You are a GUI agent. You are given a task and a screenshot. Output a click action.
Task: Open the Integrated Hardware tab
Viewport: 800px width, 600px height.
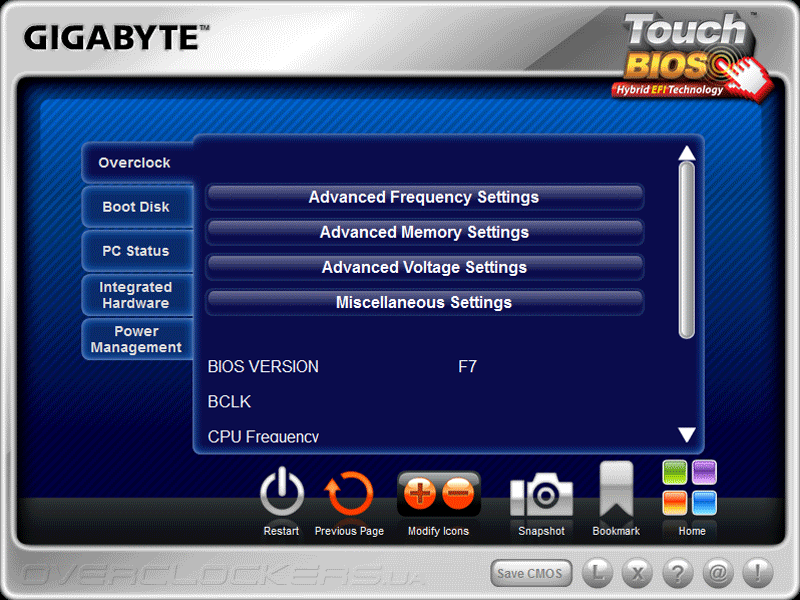coord(137,295)
